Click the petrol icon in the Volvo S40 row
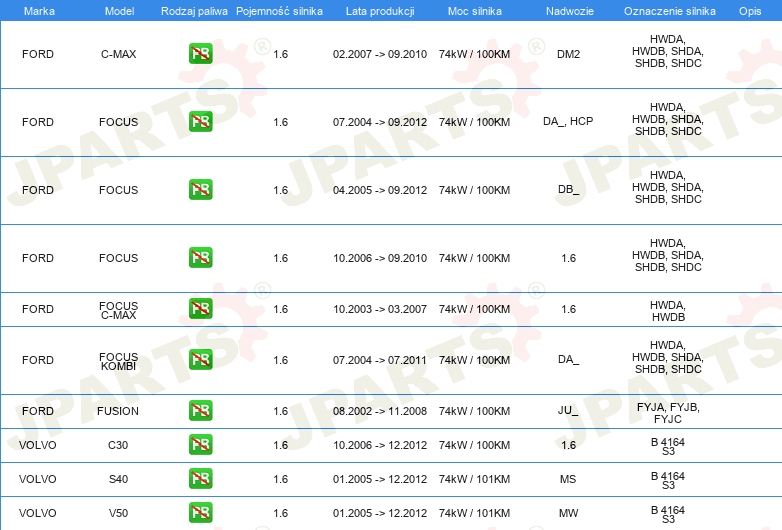Viewport: 782px width, 530px height. tap(200, 479)
